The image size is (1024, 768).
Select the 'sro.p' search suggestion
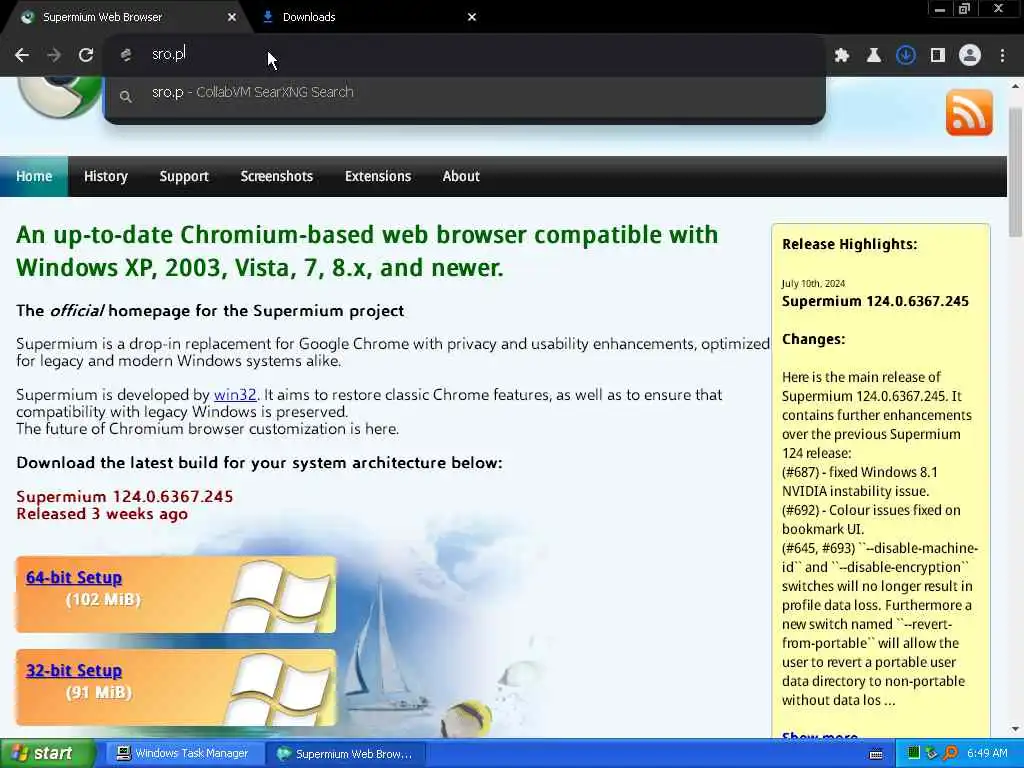tap(464, 93)
